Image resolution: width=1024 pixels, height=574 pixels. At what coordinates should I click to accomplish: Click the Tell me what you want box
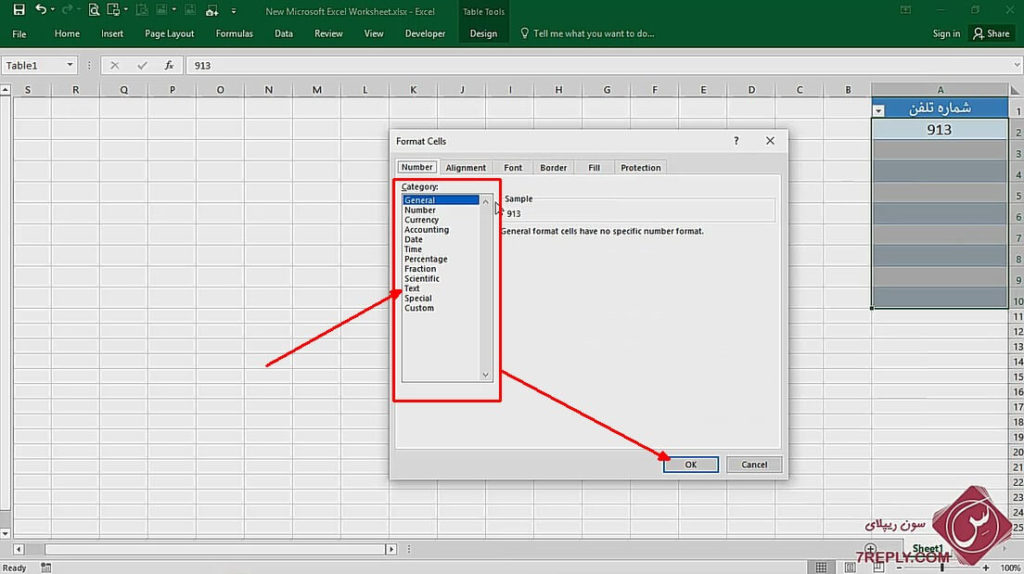click(593, 33)
